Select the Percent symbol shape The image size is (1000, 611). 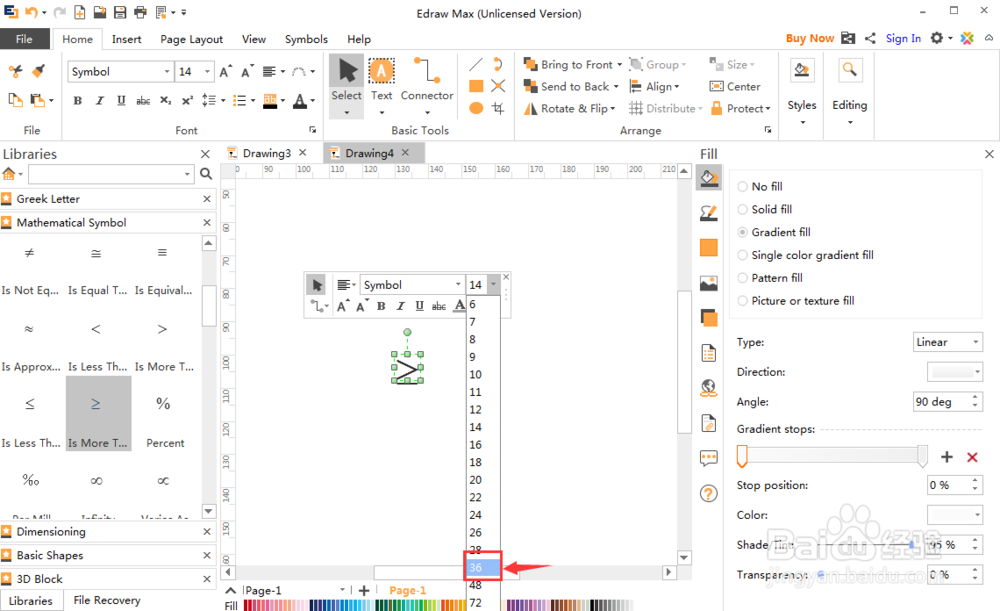coord(163,422)
